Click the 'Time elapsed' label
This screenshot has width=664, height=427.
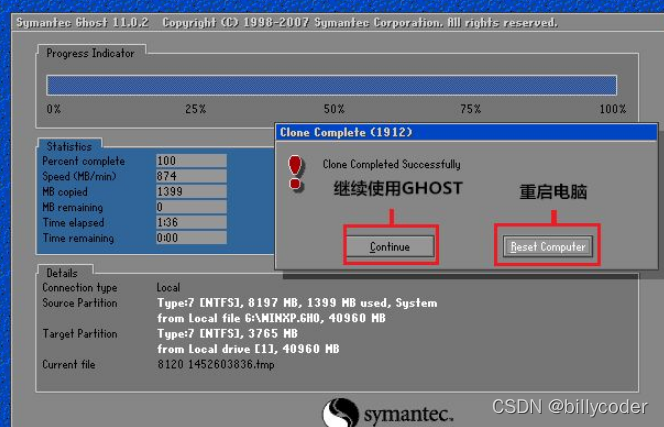(x=73, y=222)
